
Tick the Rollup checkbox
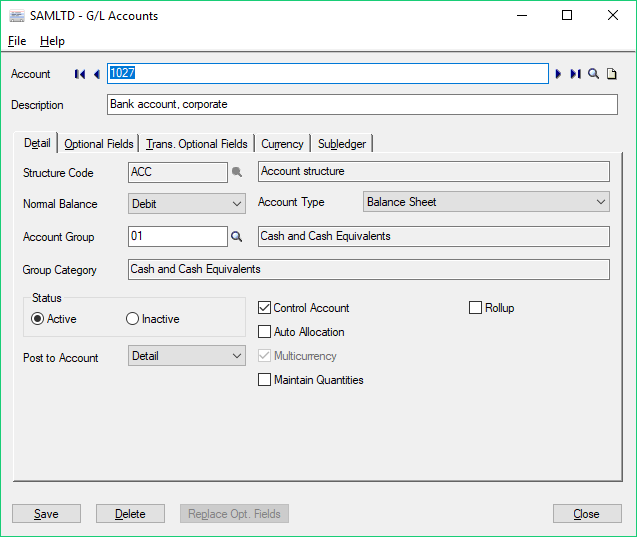(476, 308)
